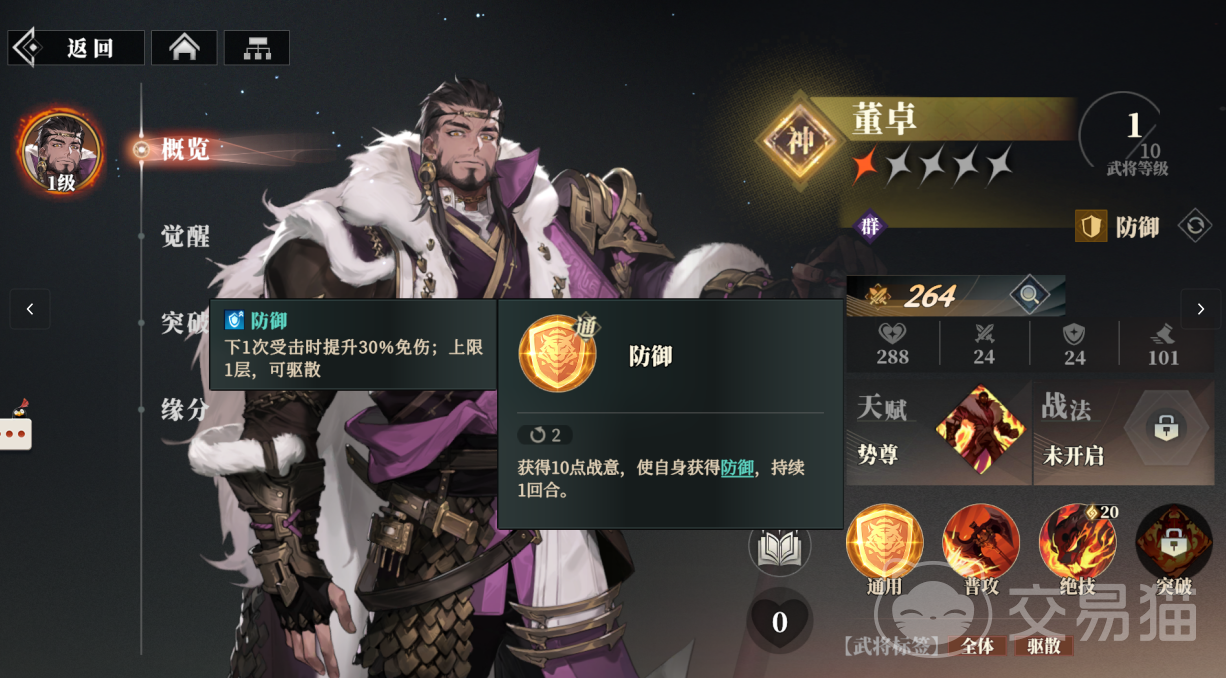Show previous hero with left arrow

click(30, 309)
